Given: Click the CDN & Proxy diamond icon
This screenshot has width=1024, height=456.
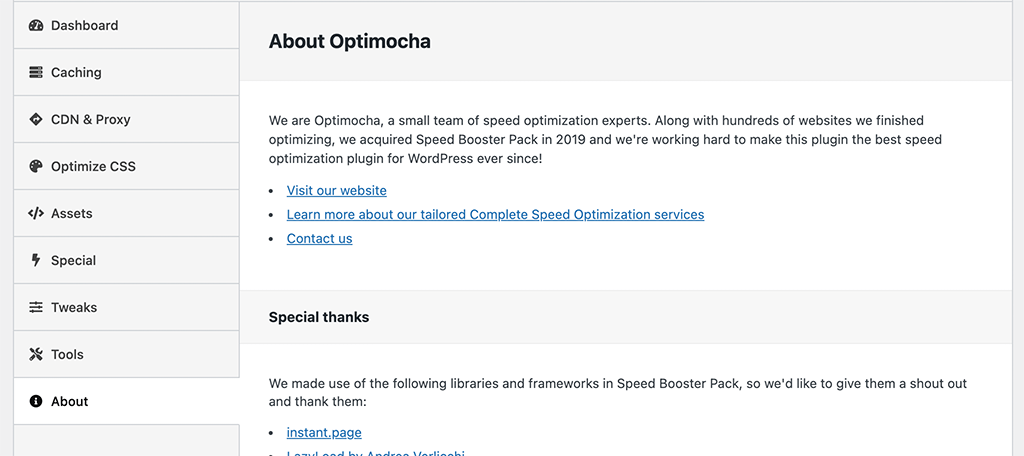Looking at the screenshot, I should [36, 120].
